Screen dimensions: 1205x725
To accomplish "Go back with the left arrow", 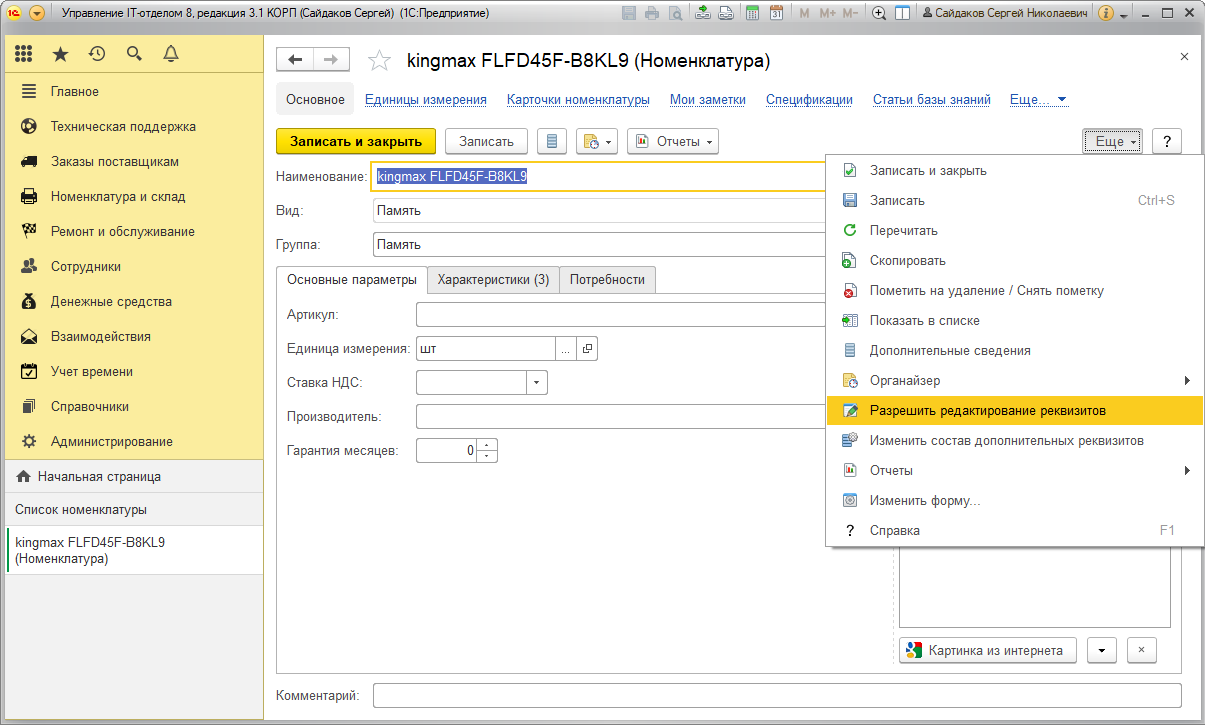I will 295,60.
